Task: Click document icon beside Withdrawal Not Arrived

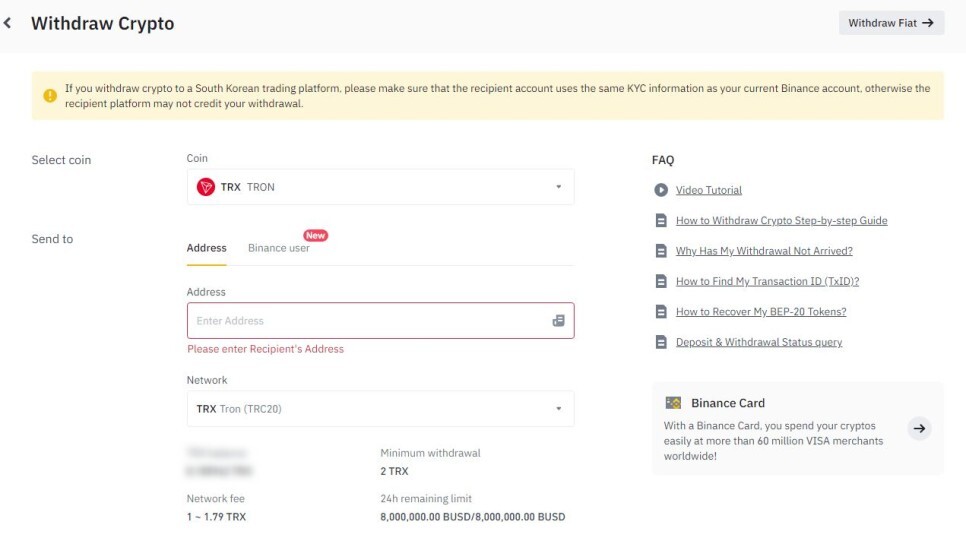Action: pyautogui.click(x=660, y=251)
